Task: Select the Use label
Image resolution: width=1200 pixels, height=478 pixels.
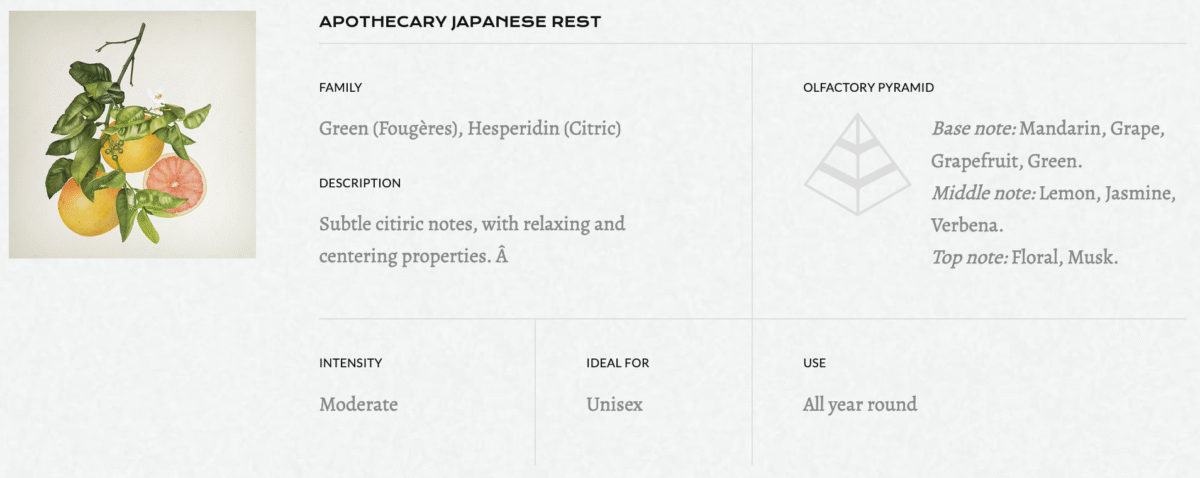Action: (x=814, y=363)
